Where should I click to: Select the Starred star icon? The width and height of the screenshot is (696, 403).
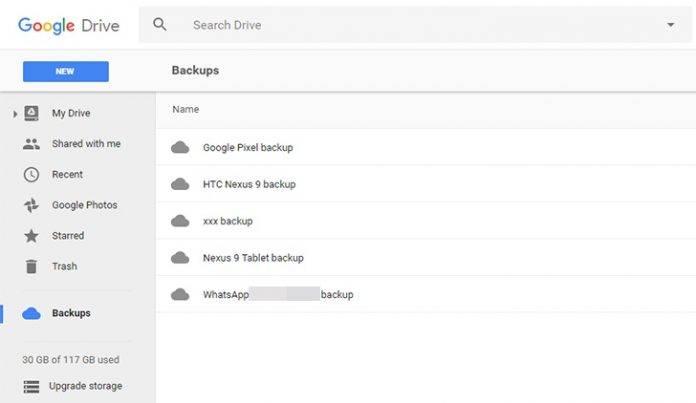pyautogui.click(x=31, y=236)
